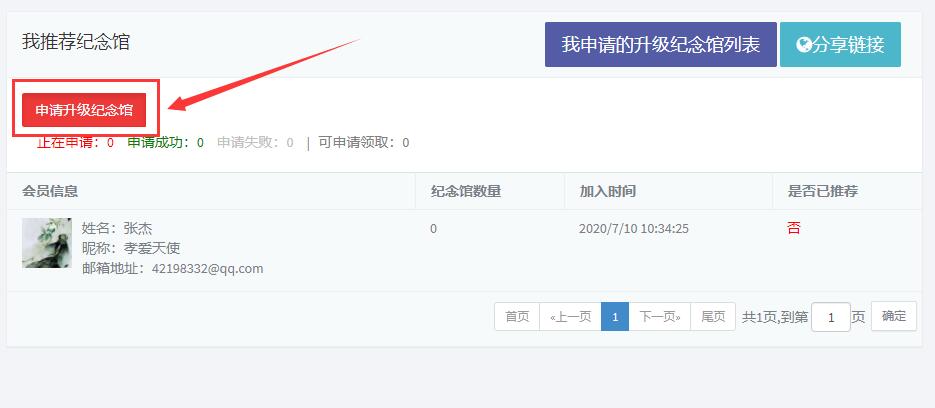Click the name 姓名：张杰
Screen dimensions: 935x408
[x=117, y=228]
